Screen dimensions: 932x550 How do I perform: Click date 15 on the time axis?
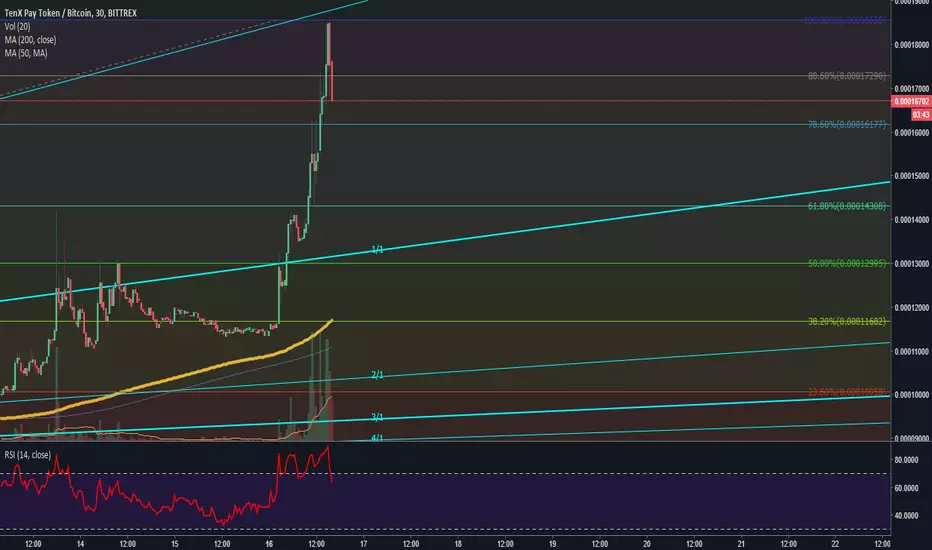(x=175, y=543)
